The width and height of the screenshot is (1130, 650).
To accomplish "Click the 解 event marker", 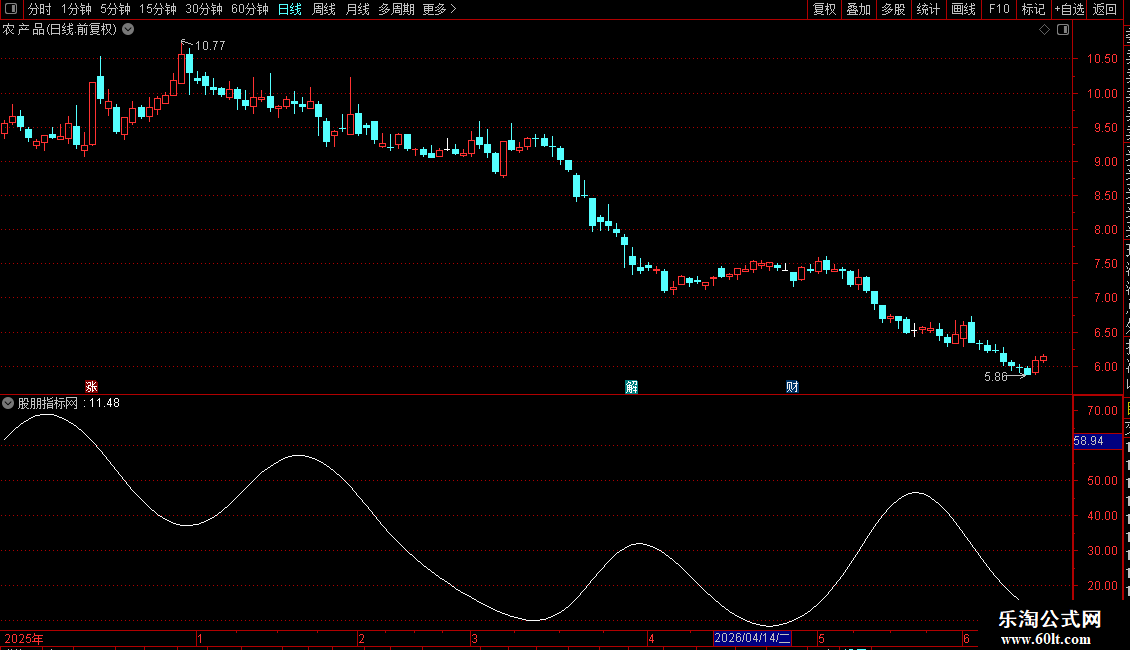I will 631,387.
